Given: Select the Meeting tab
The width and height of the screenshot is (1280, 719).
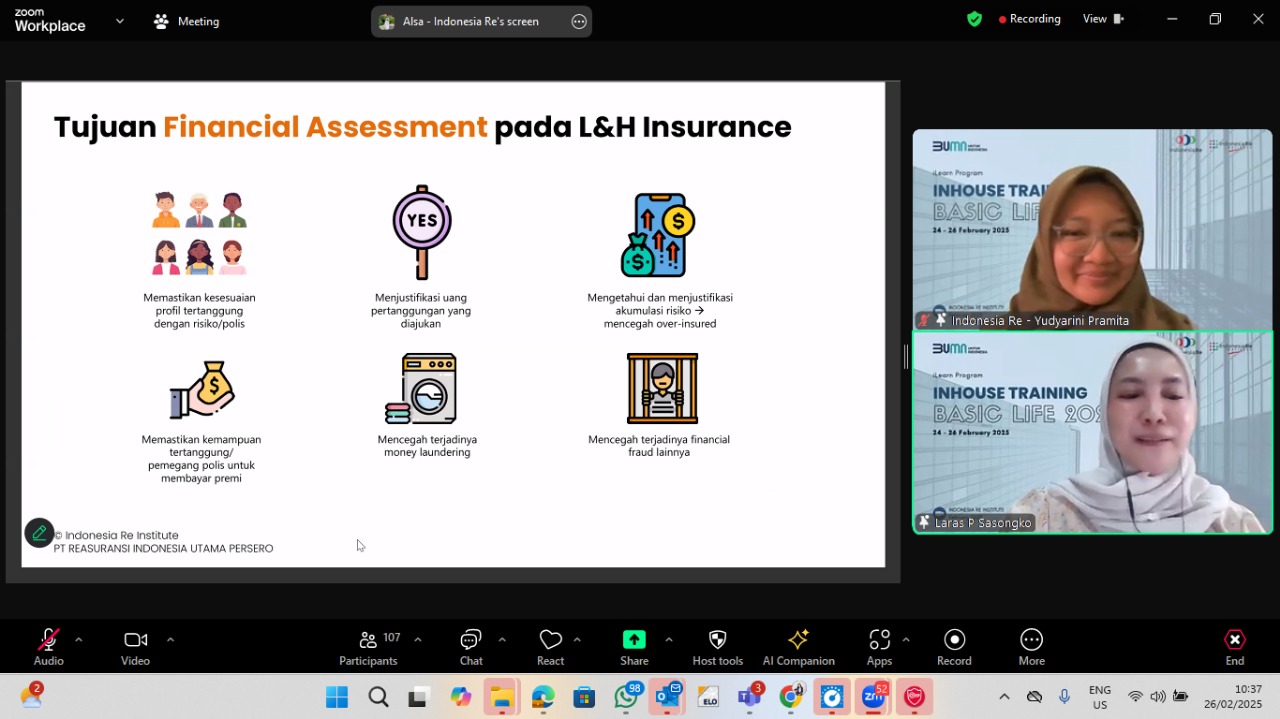Looking at the screenshot, I should tap(186, 21).
